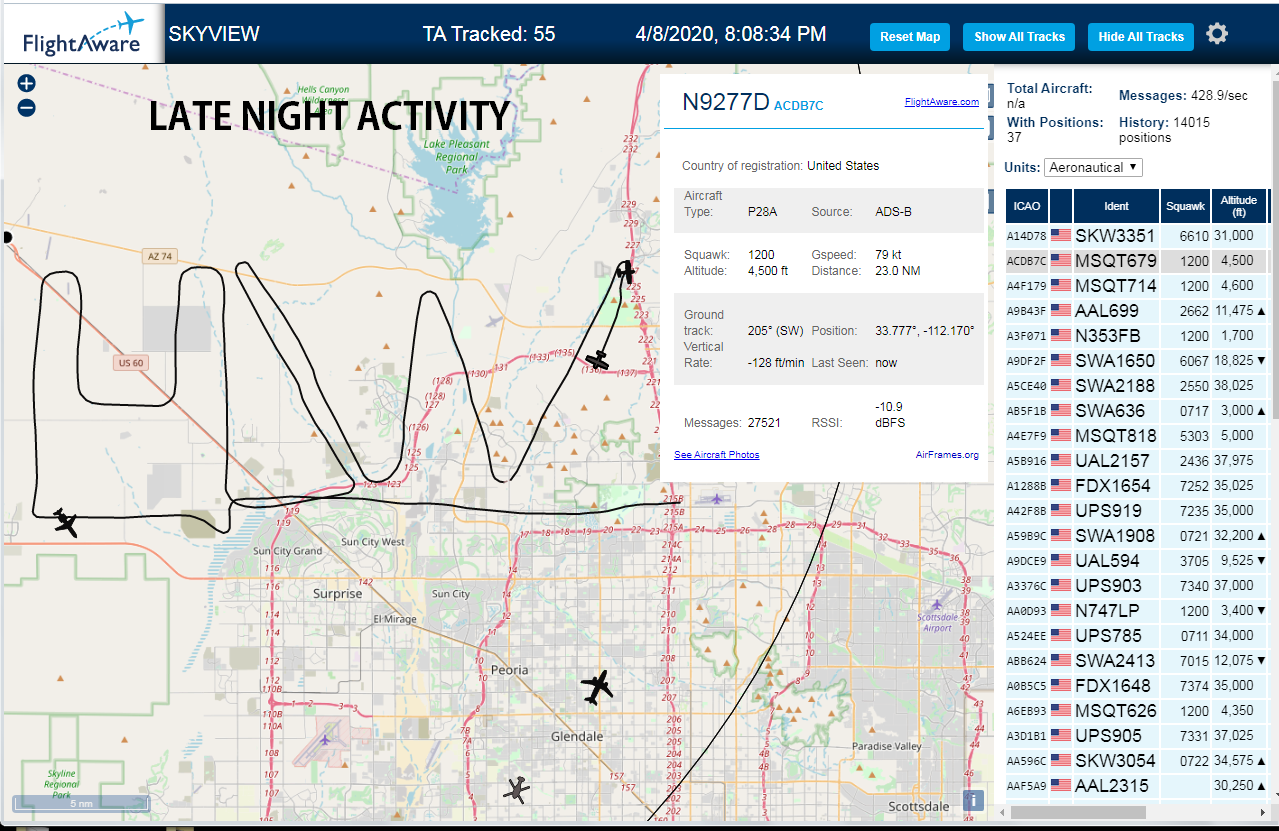The image size is (1279, 831).
Task: Sort table by Squawk column header
Action: tap(1185, 206)
